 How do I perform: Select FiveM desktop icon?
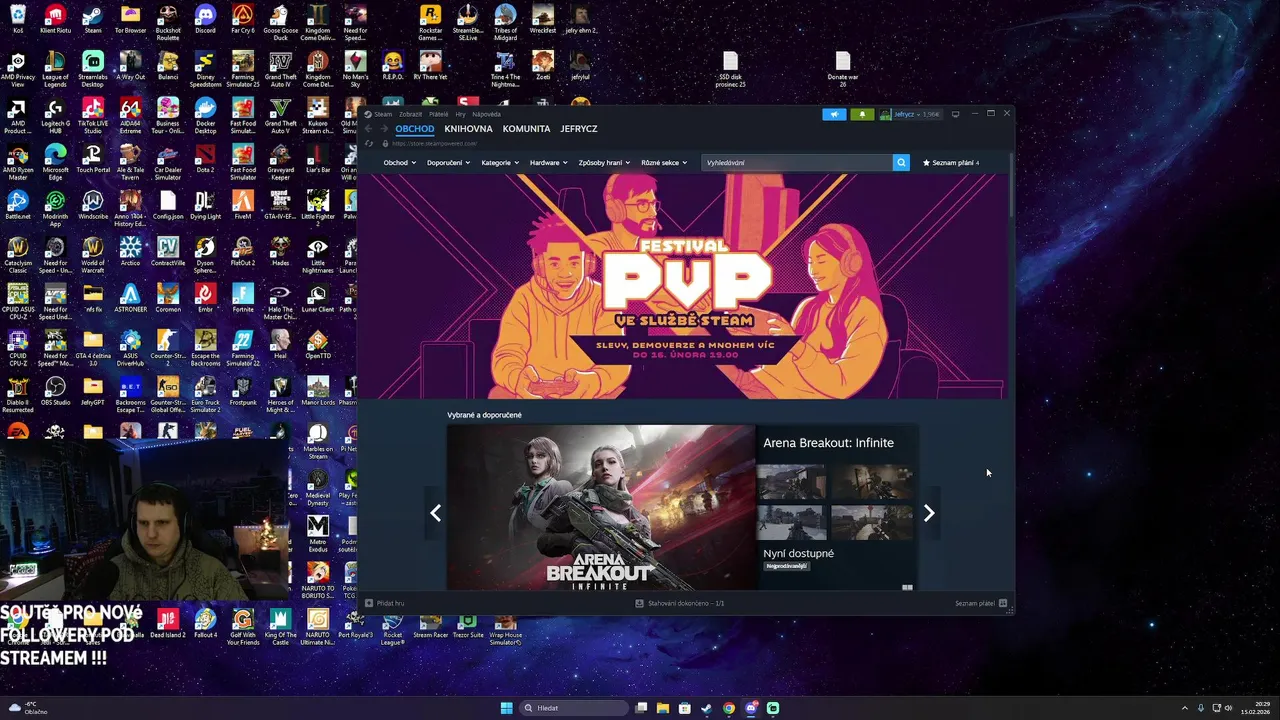click(x=243, y=205)
